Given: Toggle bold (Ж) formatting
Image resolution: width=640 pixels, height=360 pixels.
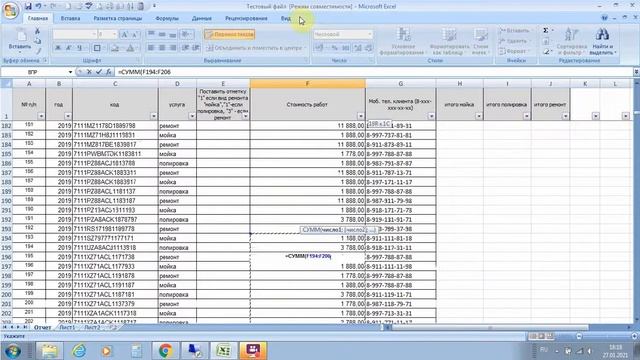Looking at the screenshot, I should (x=58, y=48).
